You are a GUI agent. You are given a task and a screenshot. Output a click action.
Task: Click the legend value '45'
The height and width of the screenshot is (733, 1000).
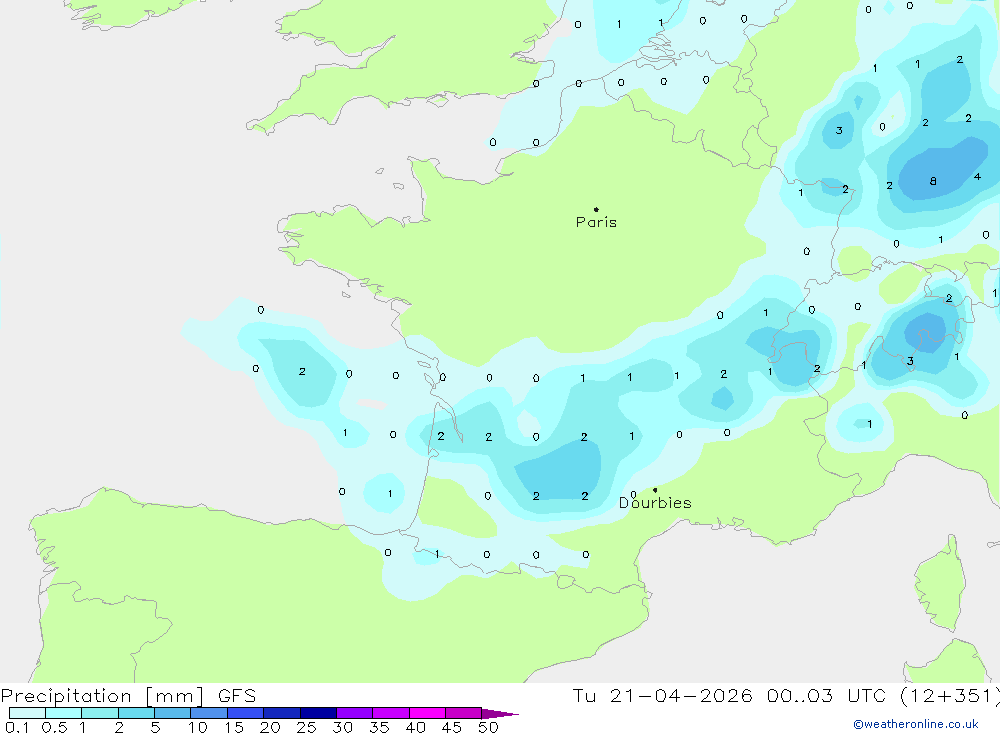tap(452, 727)
